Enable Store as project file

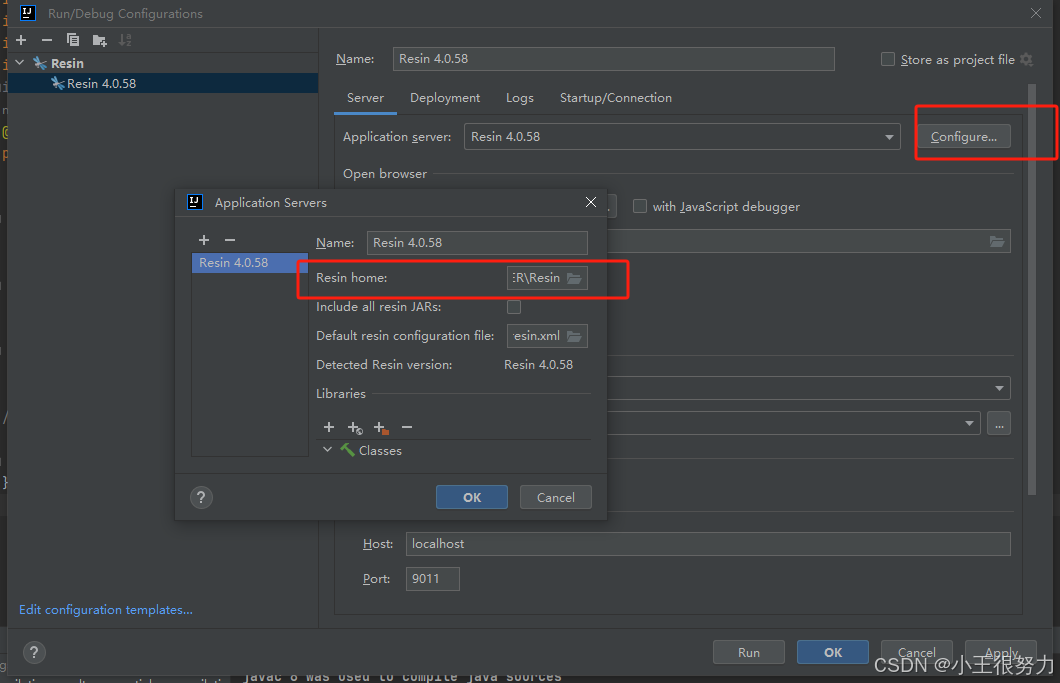click(888, 60)
